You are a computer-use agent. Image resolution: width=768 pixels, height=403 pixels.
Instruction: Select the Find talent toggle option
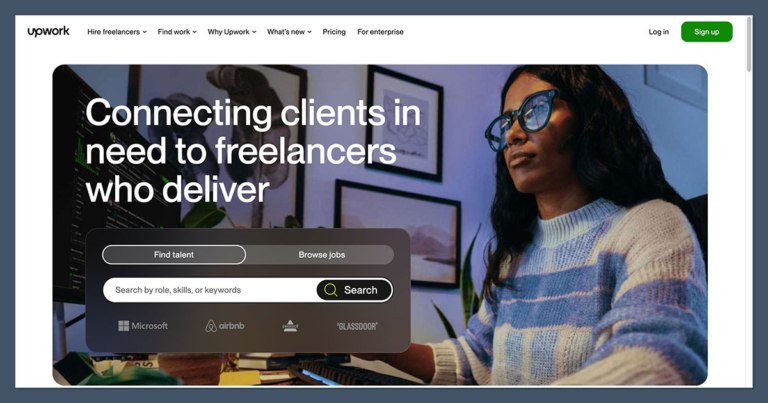(x=174, y=255)
